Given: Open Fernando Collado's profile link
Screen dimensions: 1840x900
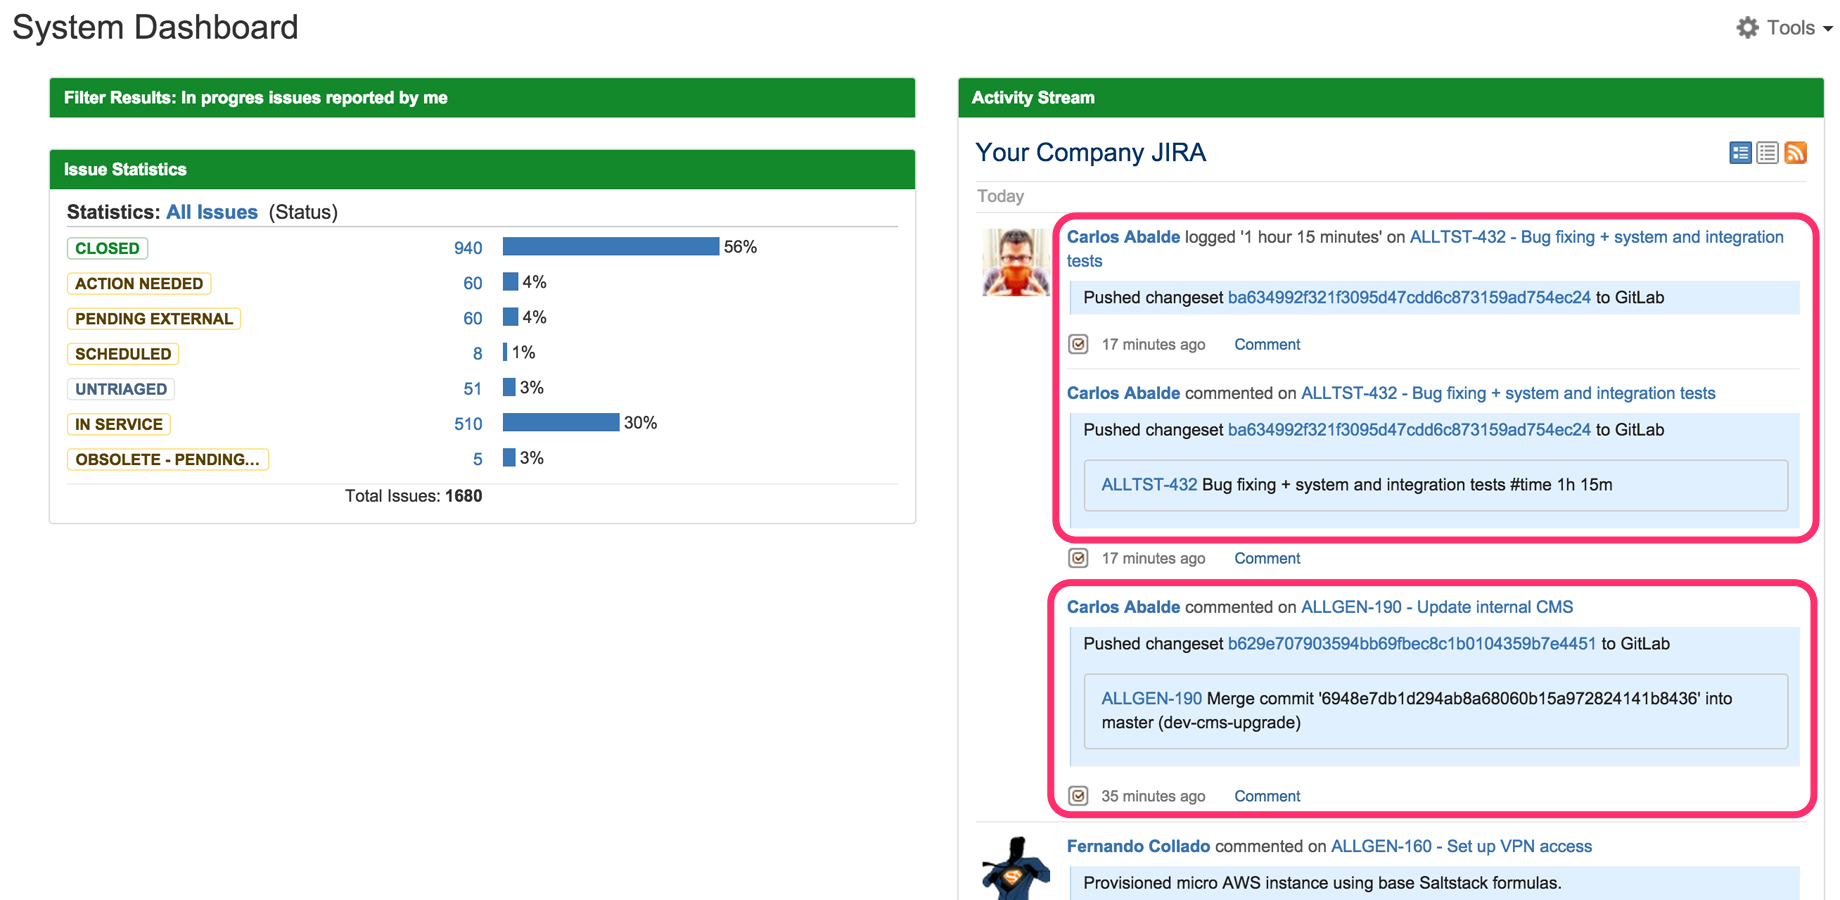Looking at the screenshot, I should 1138,846.
